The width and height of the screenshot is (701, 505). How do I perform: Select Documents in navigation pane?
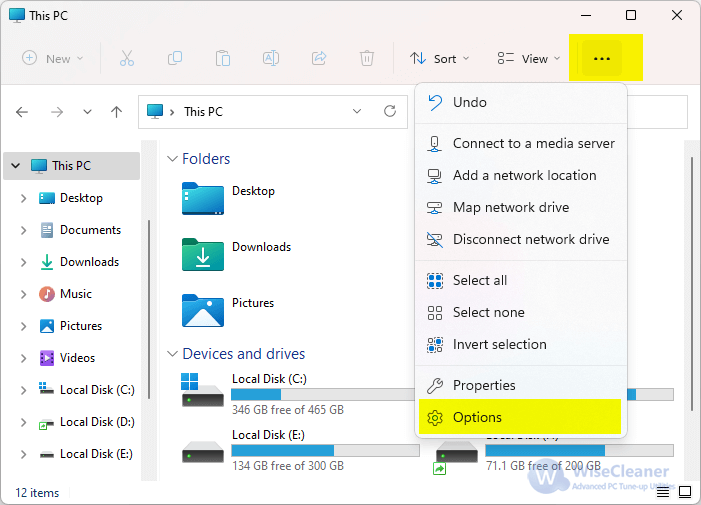(x=90, y=230)
